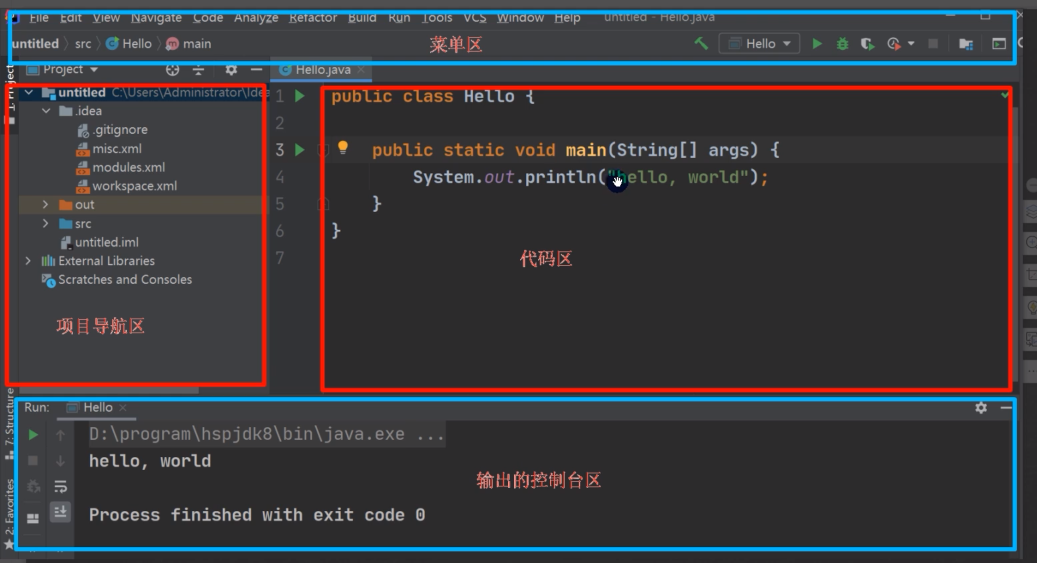
Task: Select modules.xml in project tree
Action: (x=121, y=167)
